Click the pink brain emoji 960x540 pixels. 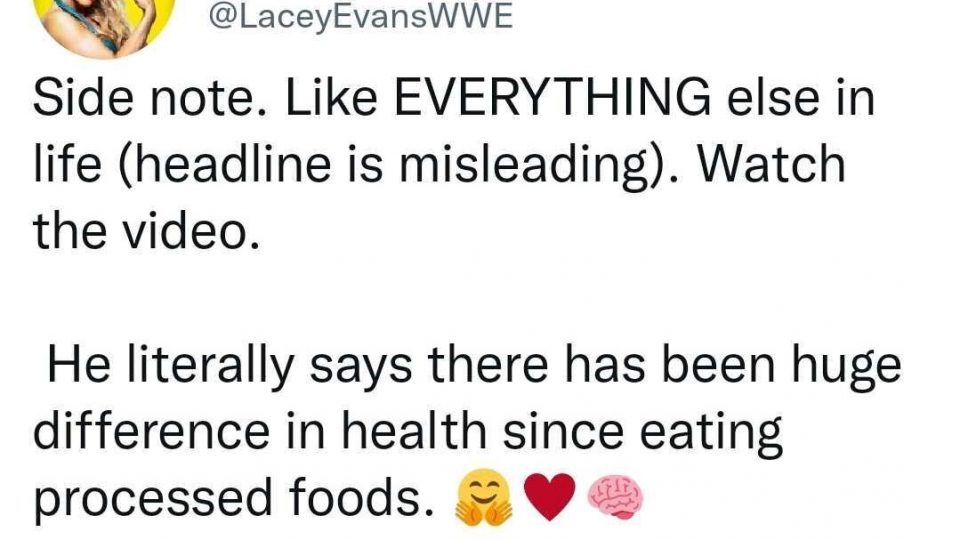tap(615, 498)
